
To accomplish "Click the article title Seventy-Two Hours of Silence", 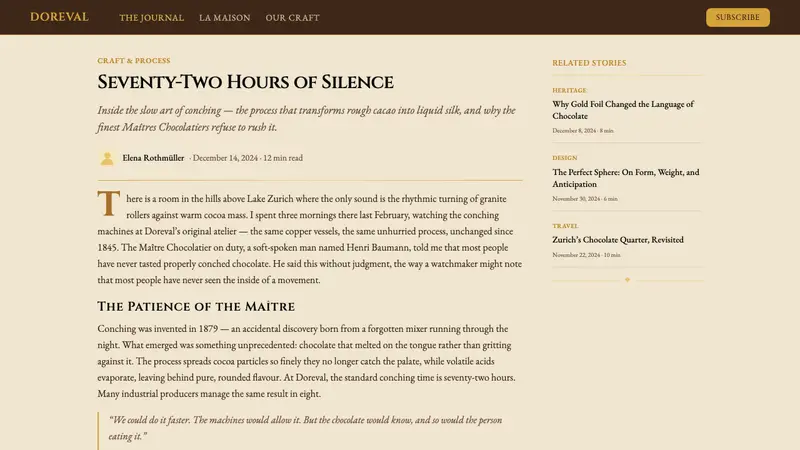I will 245,82.
